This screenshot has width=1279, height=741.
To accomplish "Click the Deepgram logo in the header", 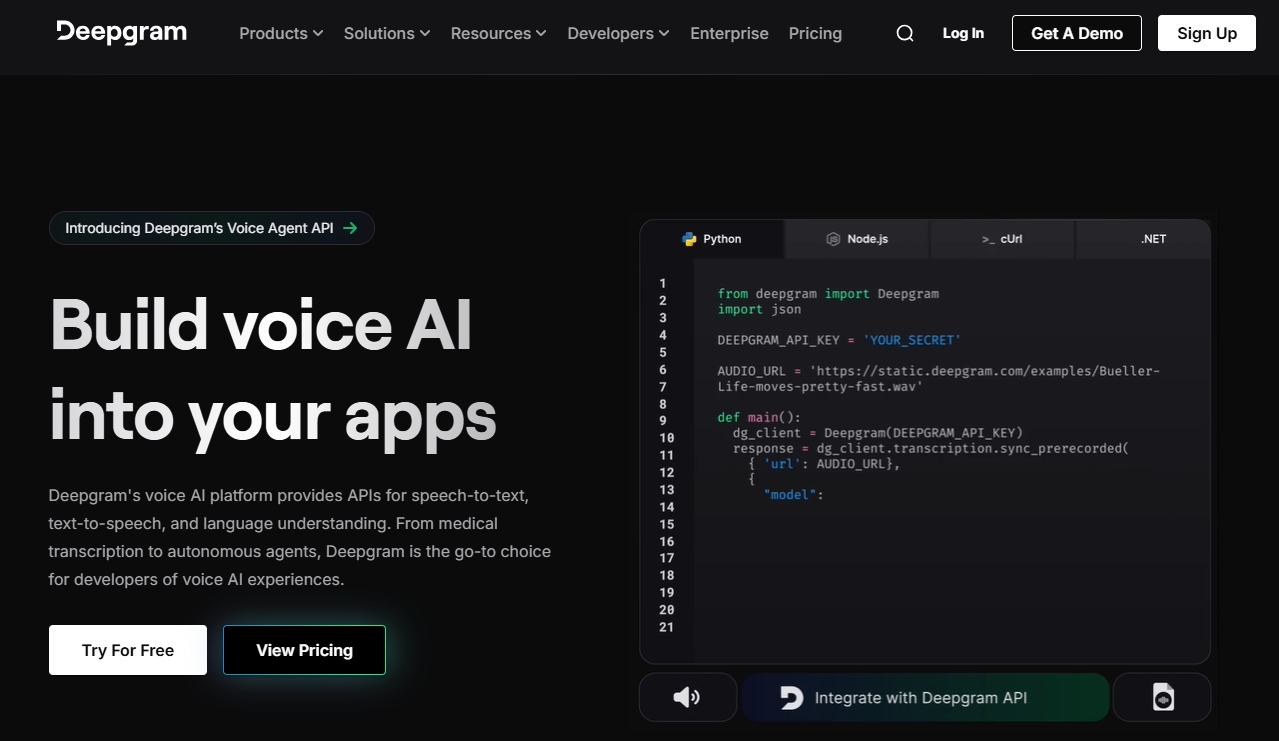I will [x=122, y=32].
